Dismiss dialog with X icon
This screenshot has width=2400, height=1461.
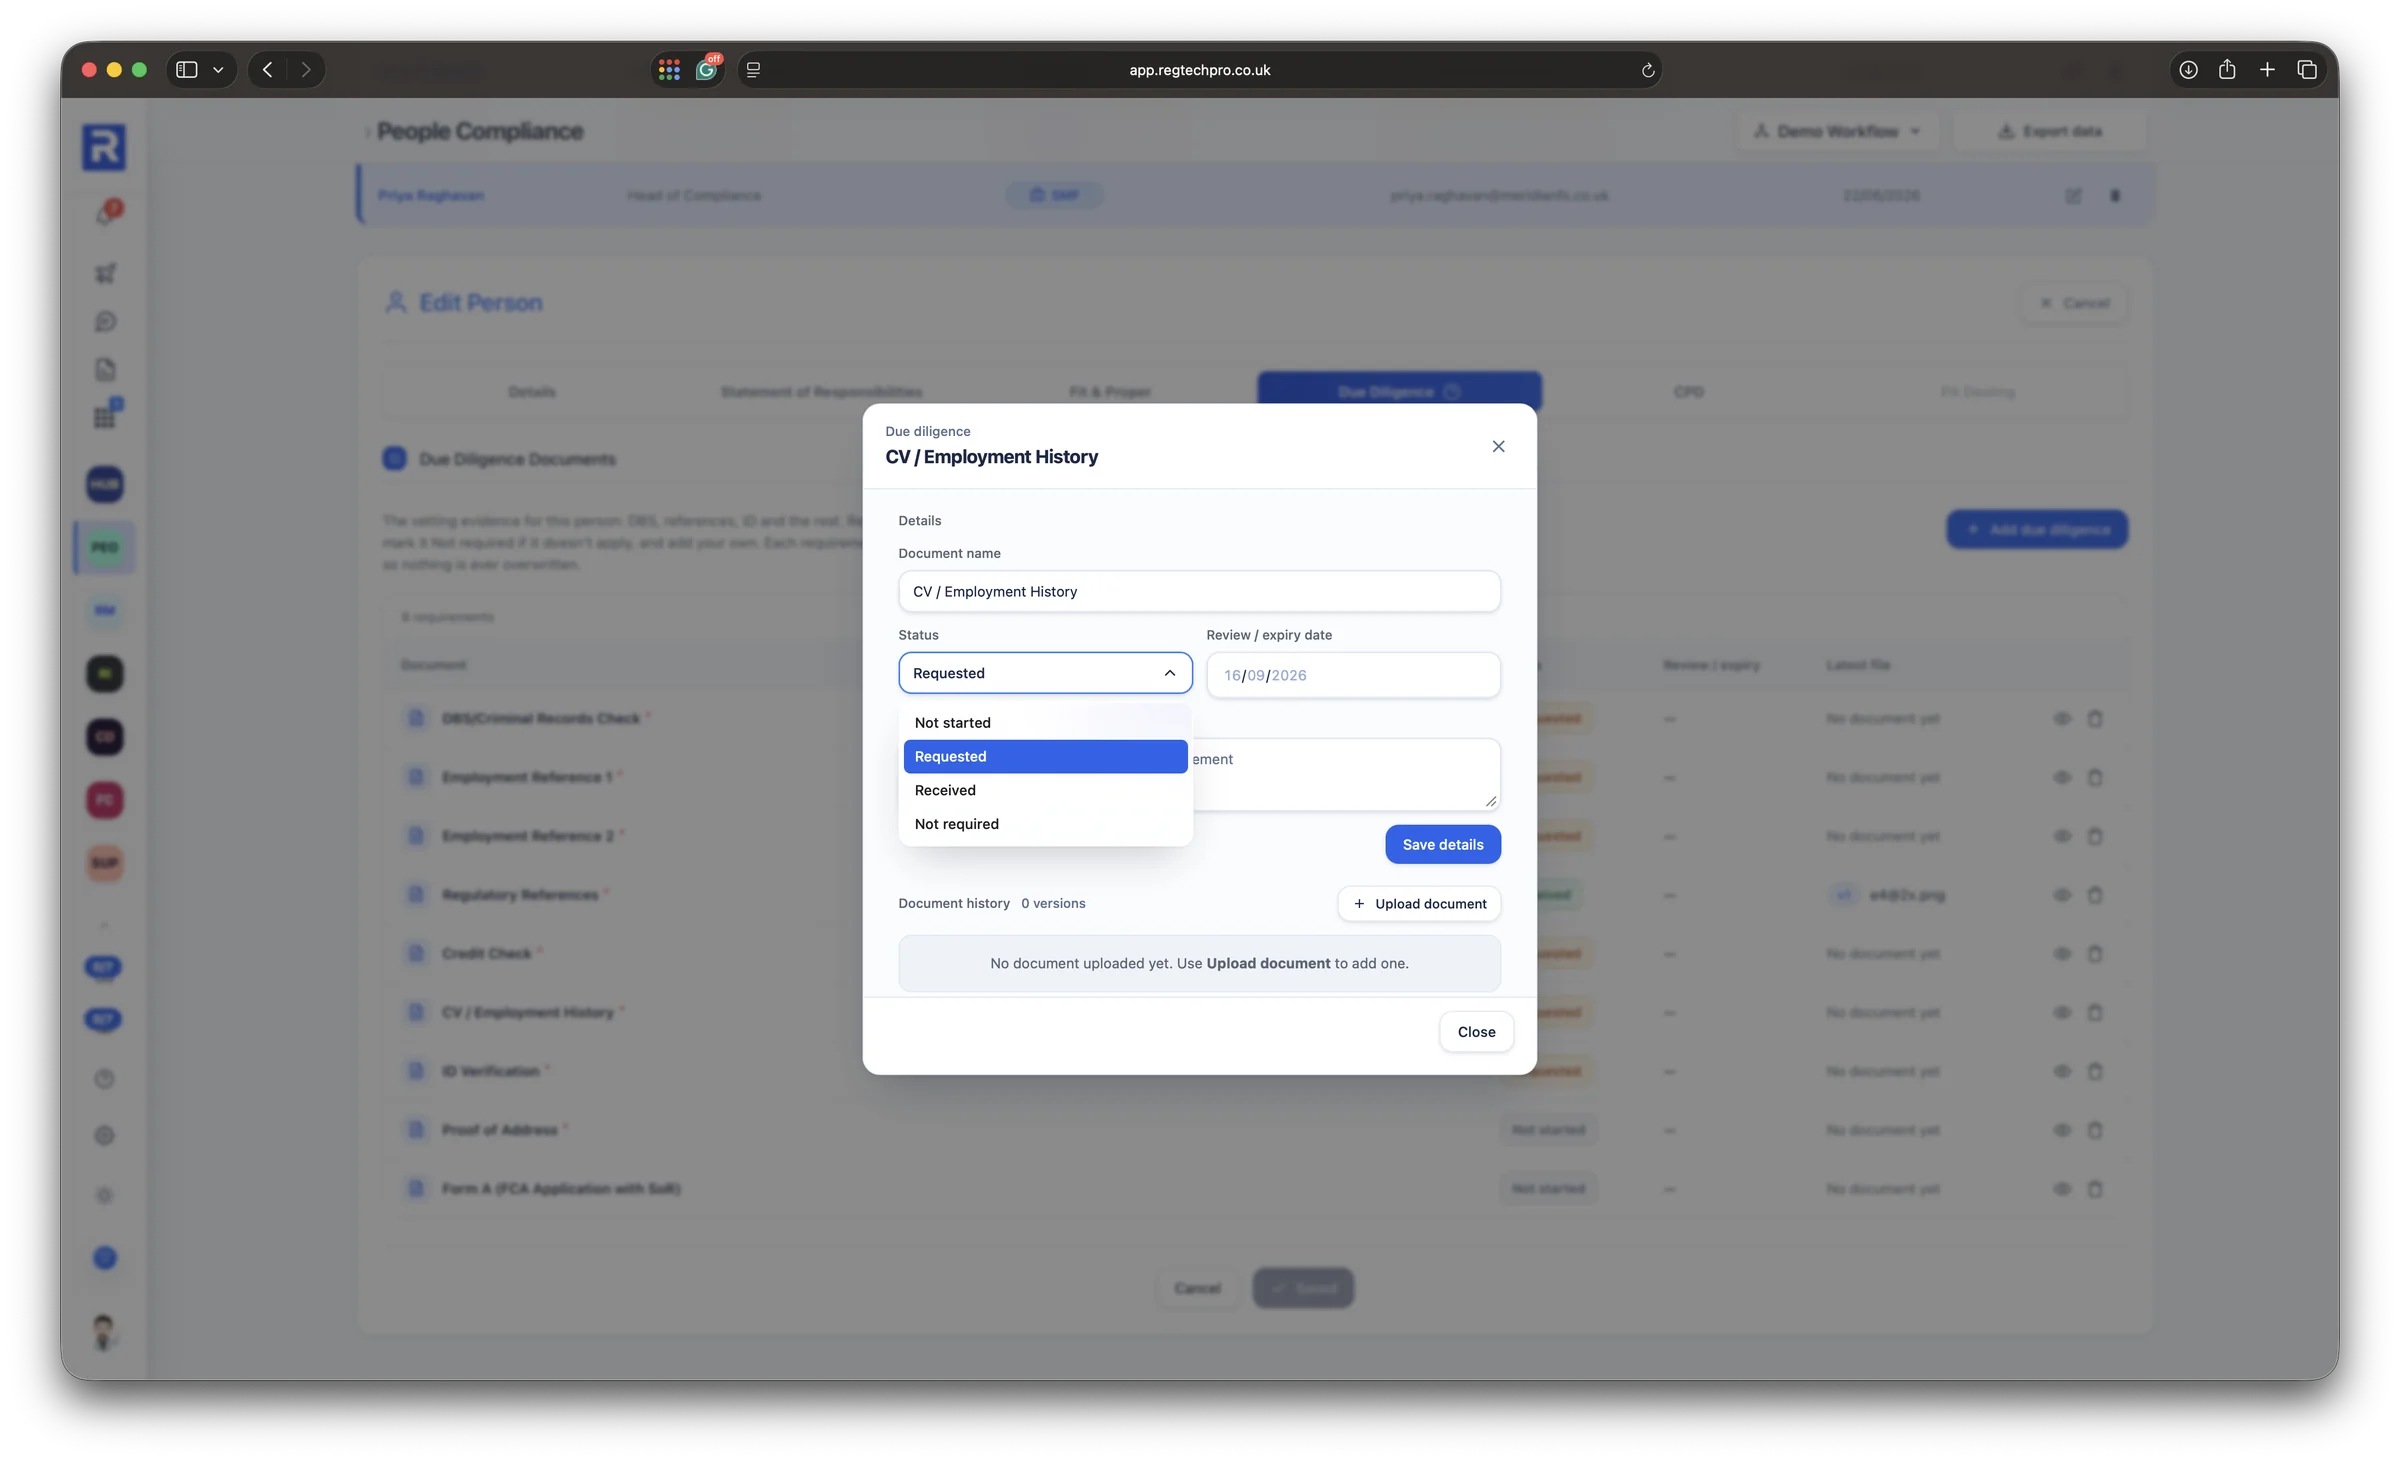pos(1498,446)
